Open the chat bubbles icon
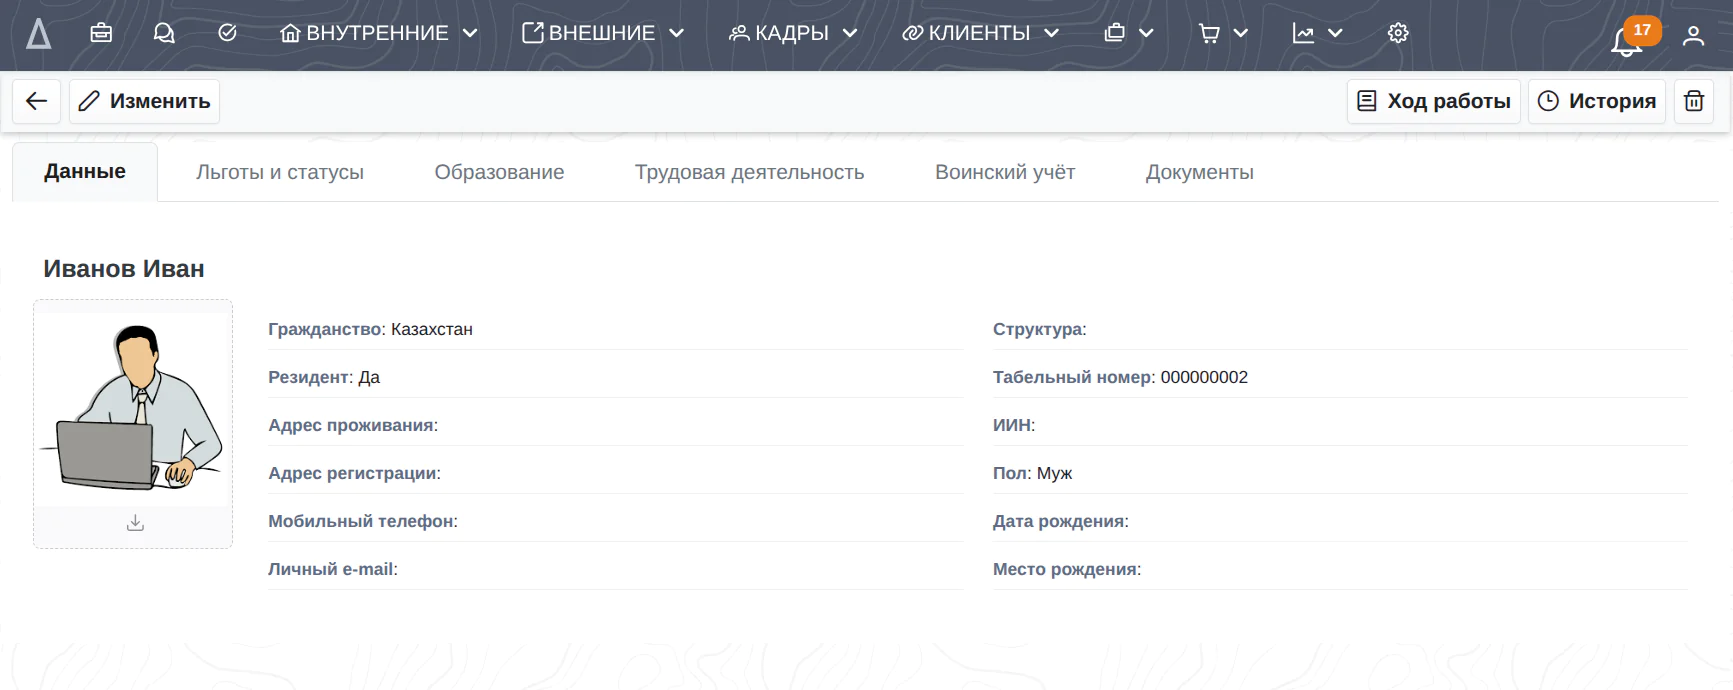1733x690 pixels. [x=164, y=33]
